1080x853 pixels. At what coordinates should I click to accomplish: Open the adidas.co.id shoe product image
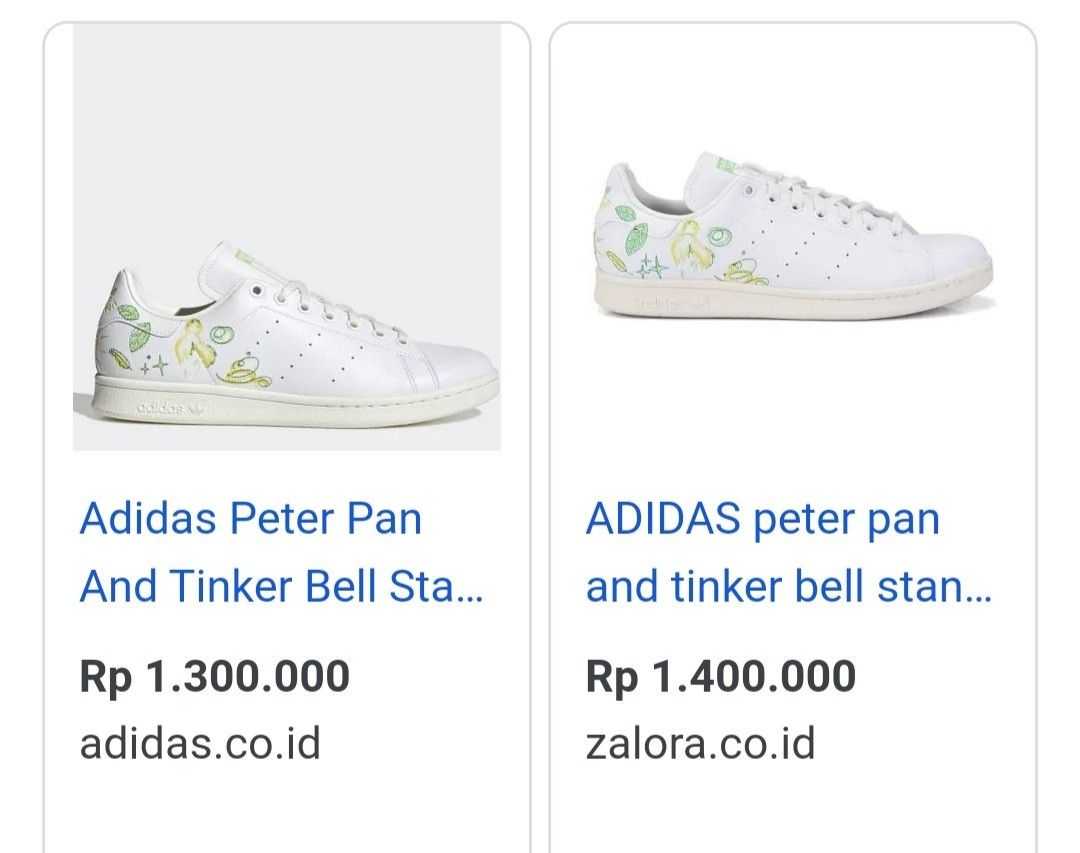[x=287, y=237]
